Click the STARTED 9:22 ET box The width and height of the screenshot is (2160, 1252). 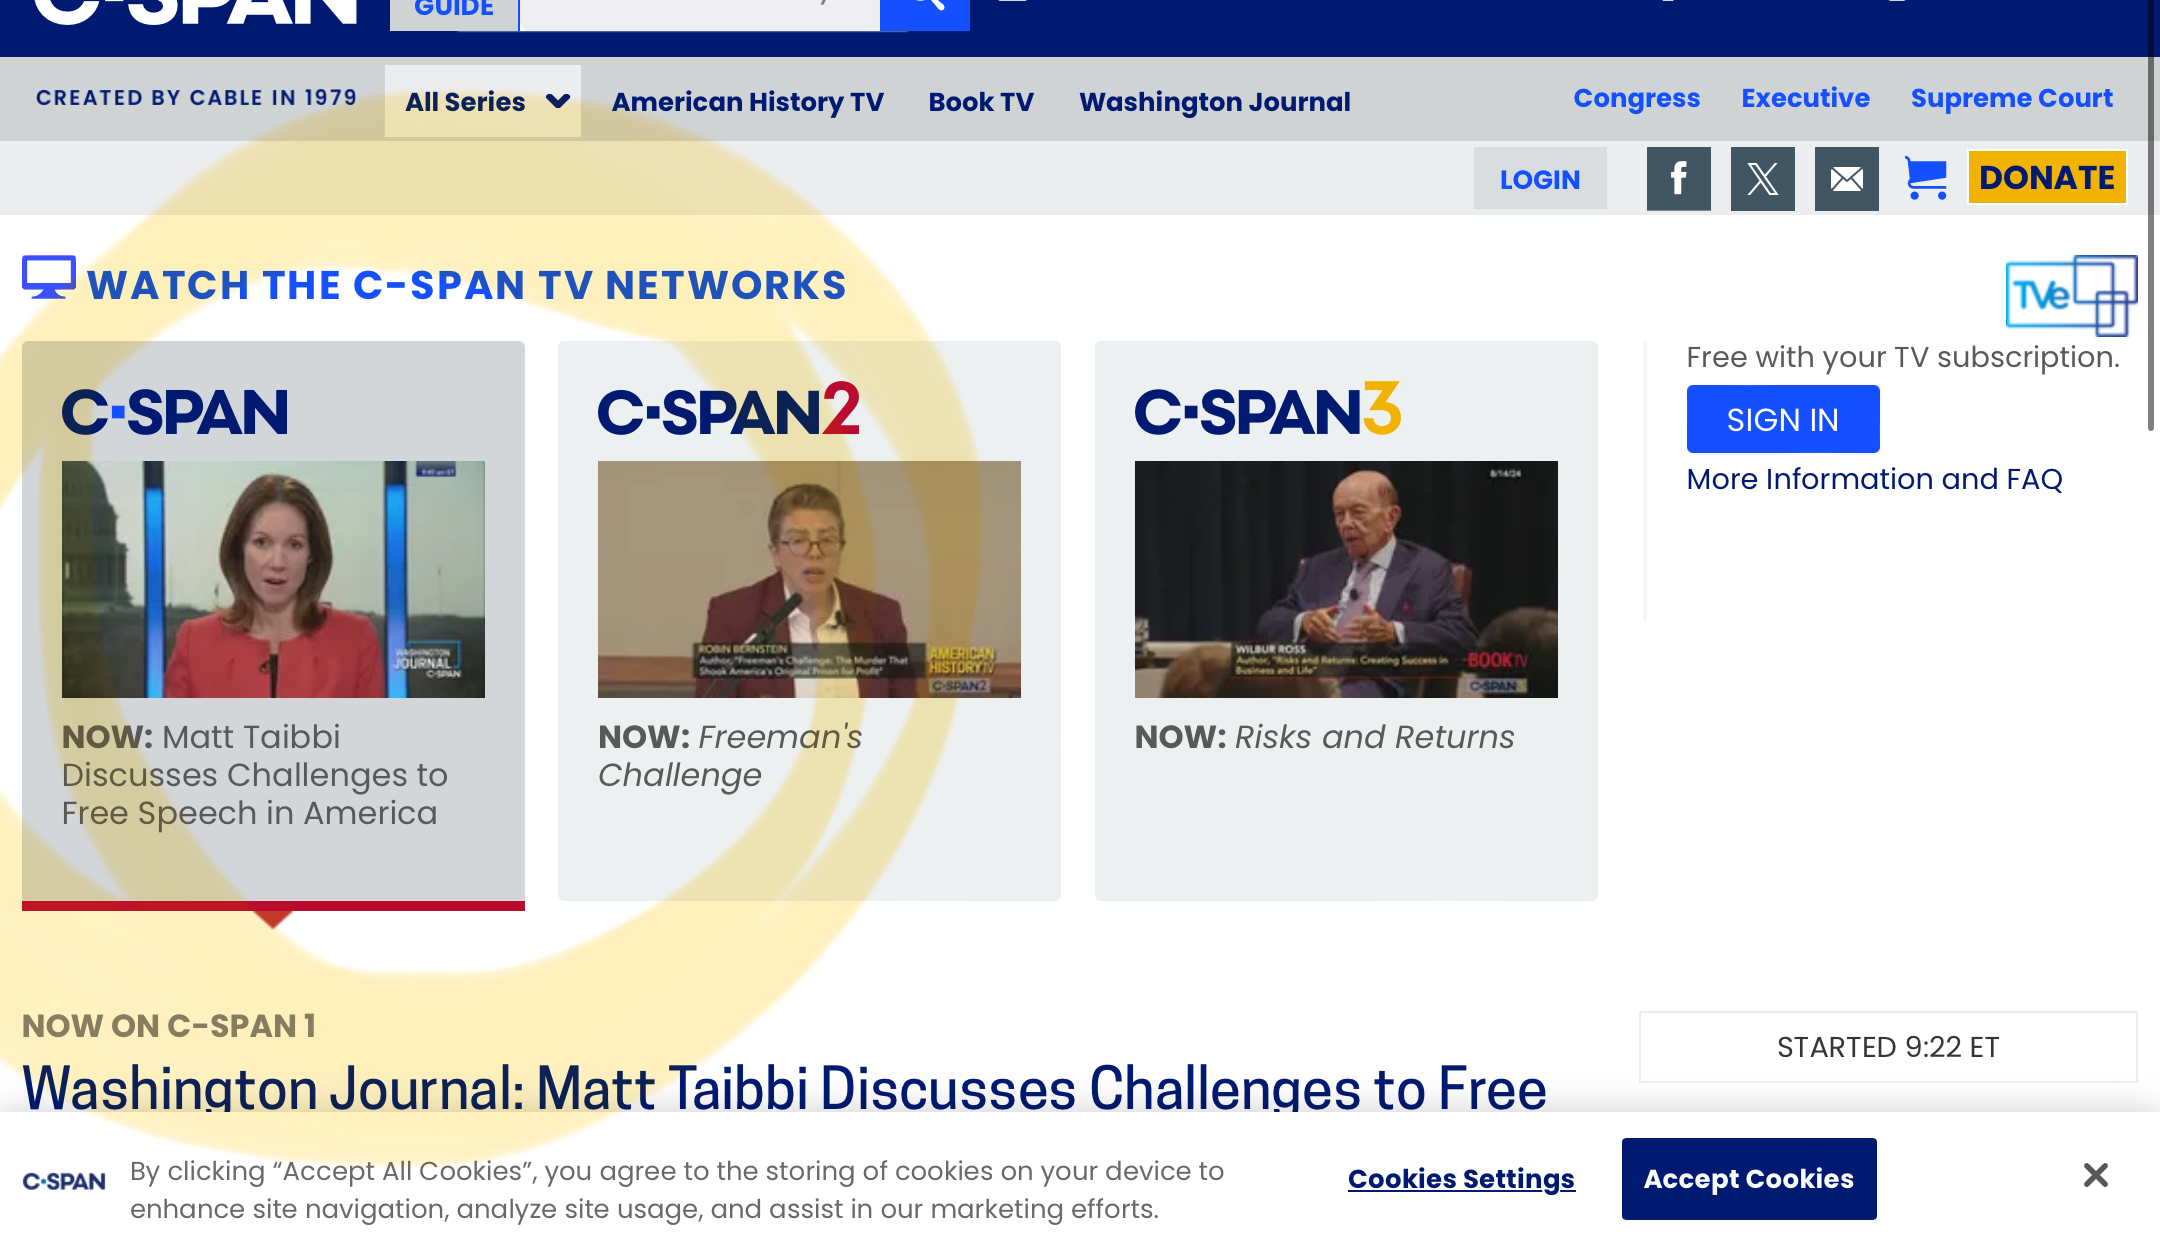coord(1888,1047)
